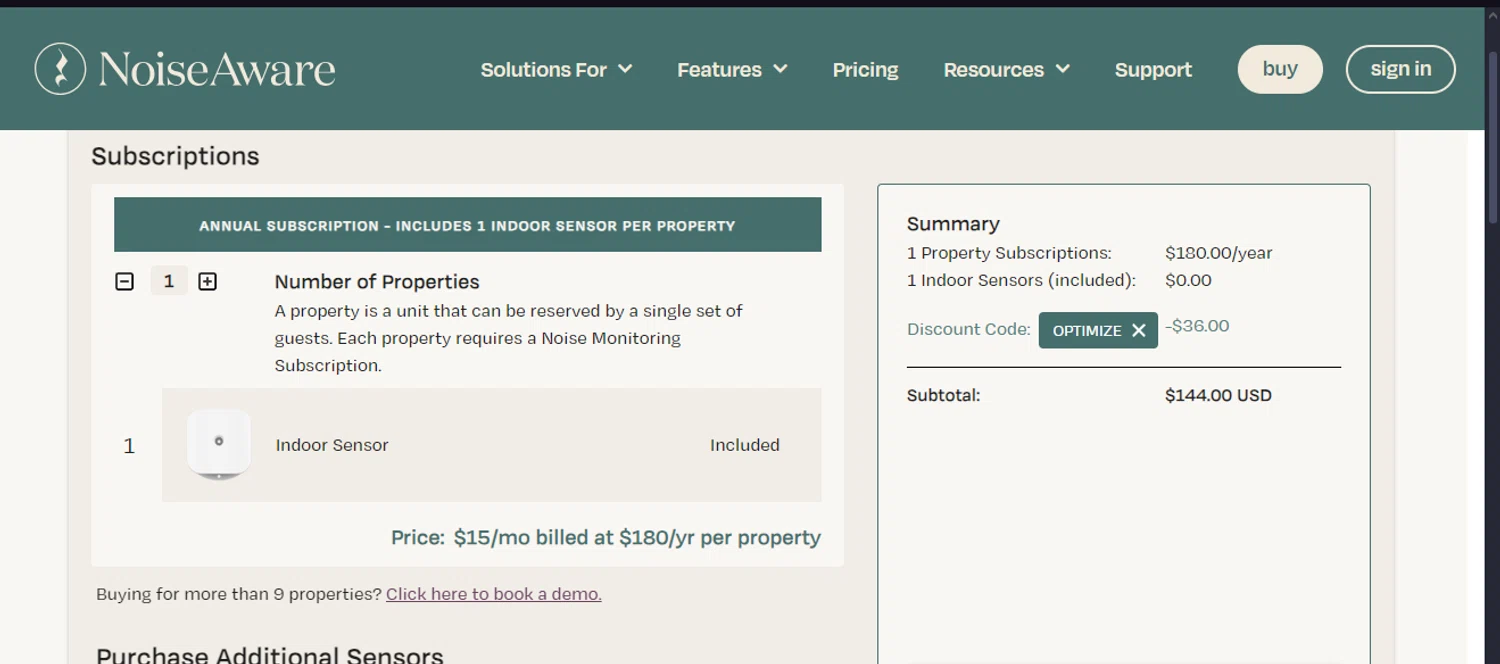Click the Included status text
Screen dimensions: 1500x664
745,445
